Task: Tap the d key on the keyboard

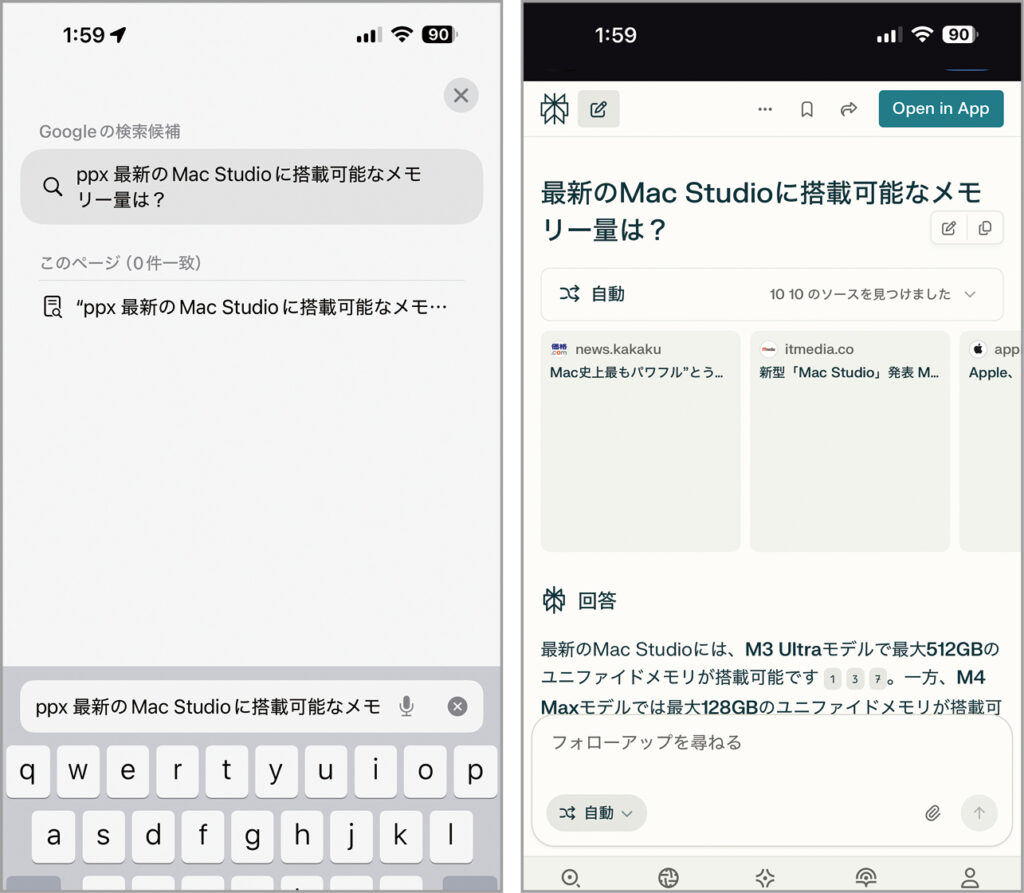Action: [x=153, y=836]
